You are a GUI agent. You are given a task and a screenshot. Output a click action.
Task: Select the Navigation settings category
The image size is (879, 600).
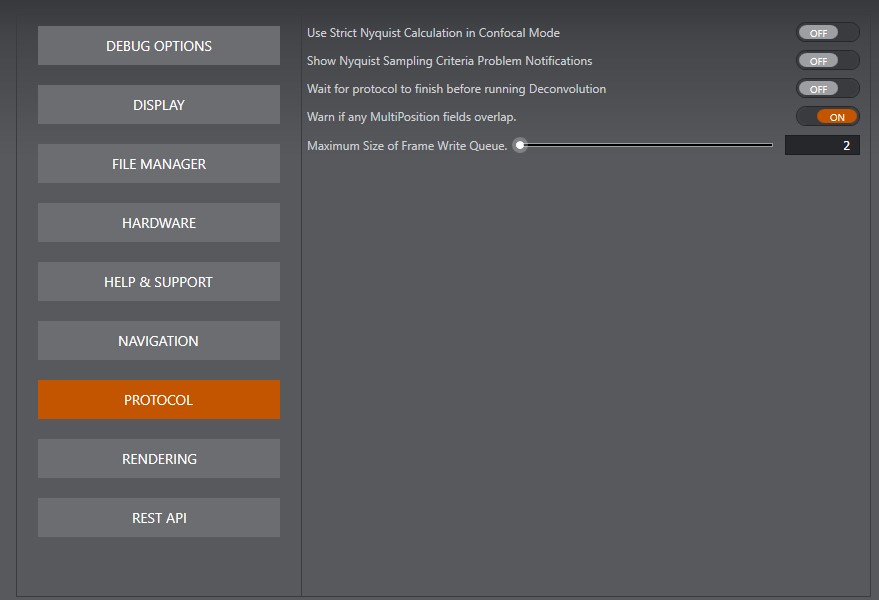pos(159,341)
